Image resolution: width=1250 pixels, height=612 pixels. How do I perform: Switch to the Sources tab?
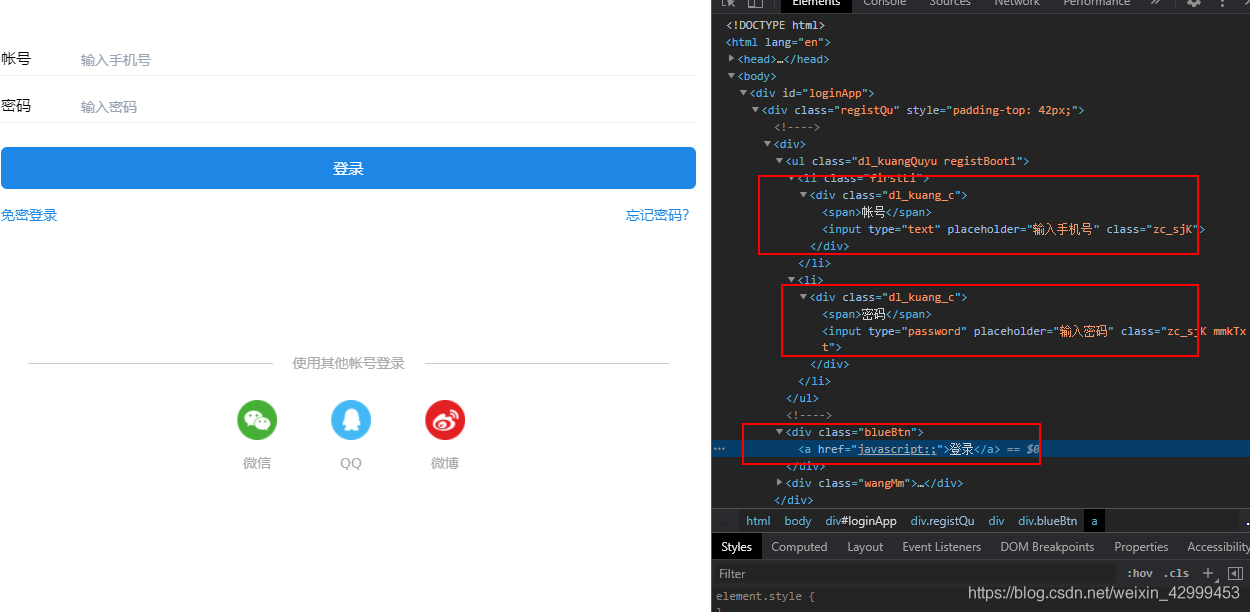[x=950, y=3]
